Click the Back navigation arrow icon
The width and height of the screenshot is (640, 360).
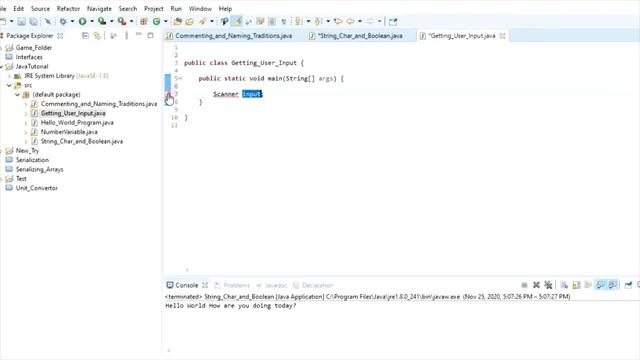[350, 21]
